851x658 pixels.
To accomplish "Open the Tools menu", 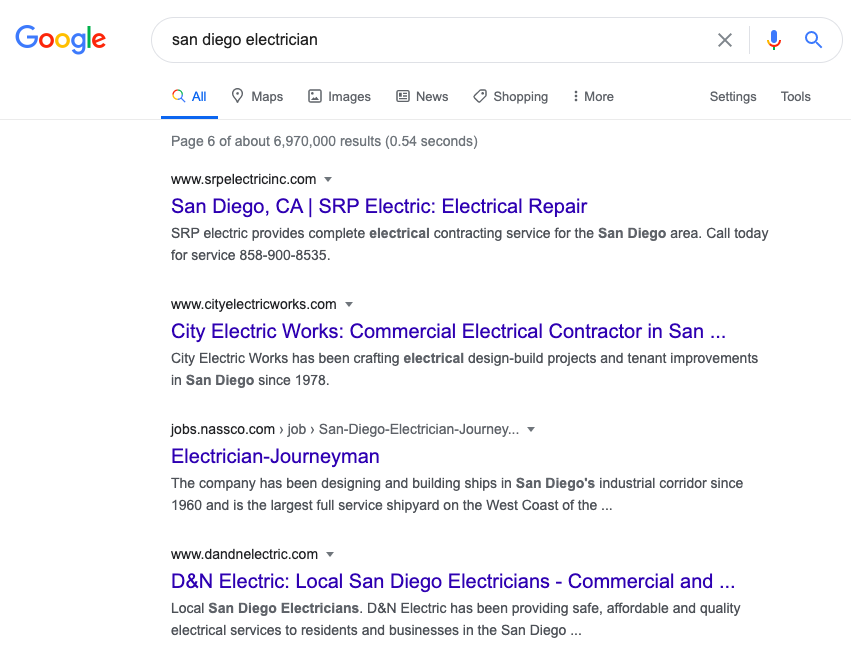I will pyautogui.click(x=795, y=96).
